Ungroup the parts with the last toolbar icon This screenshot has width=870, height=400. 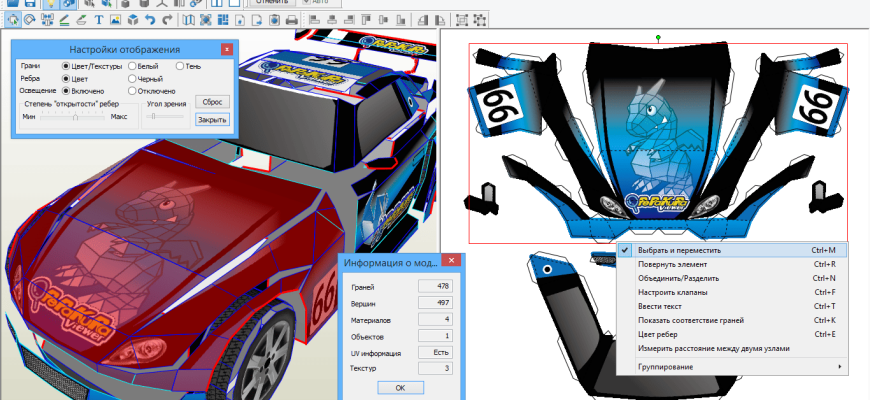click(479, 20)
